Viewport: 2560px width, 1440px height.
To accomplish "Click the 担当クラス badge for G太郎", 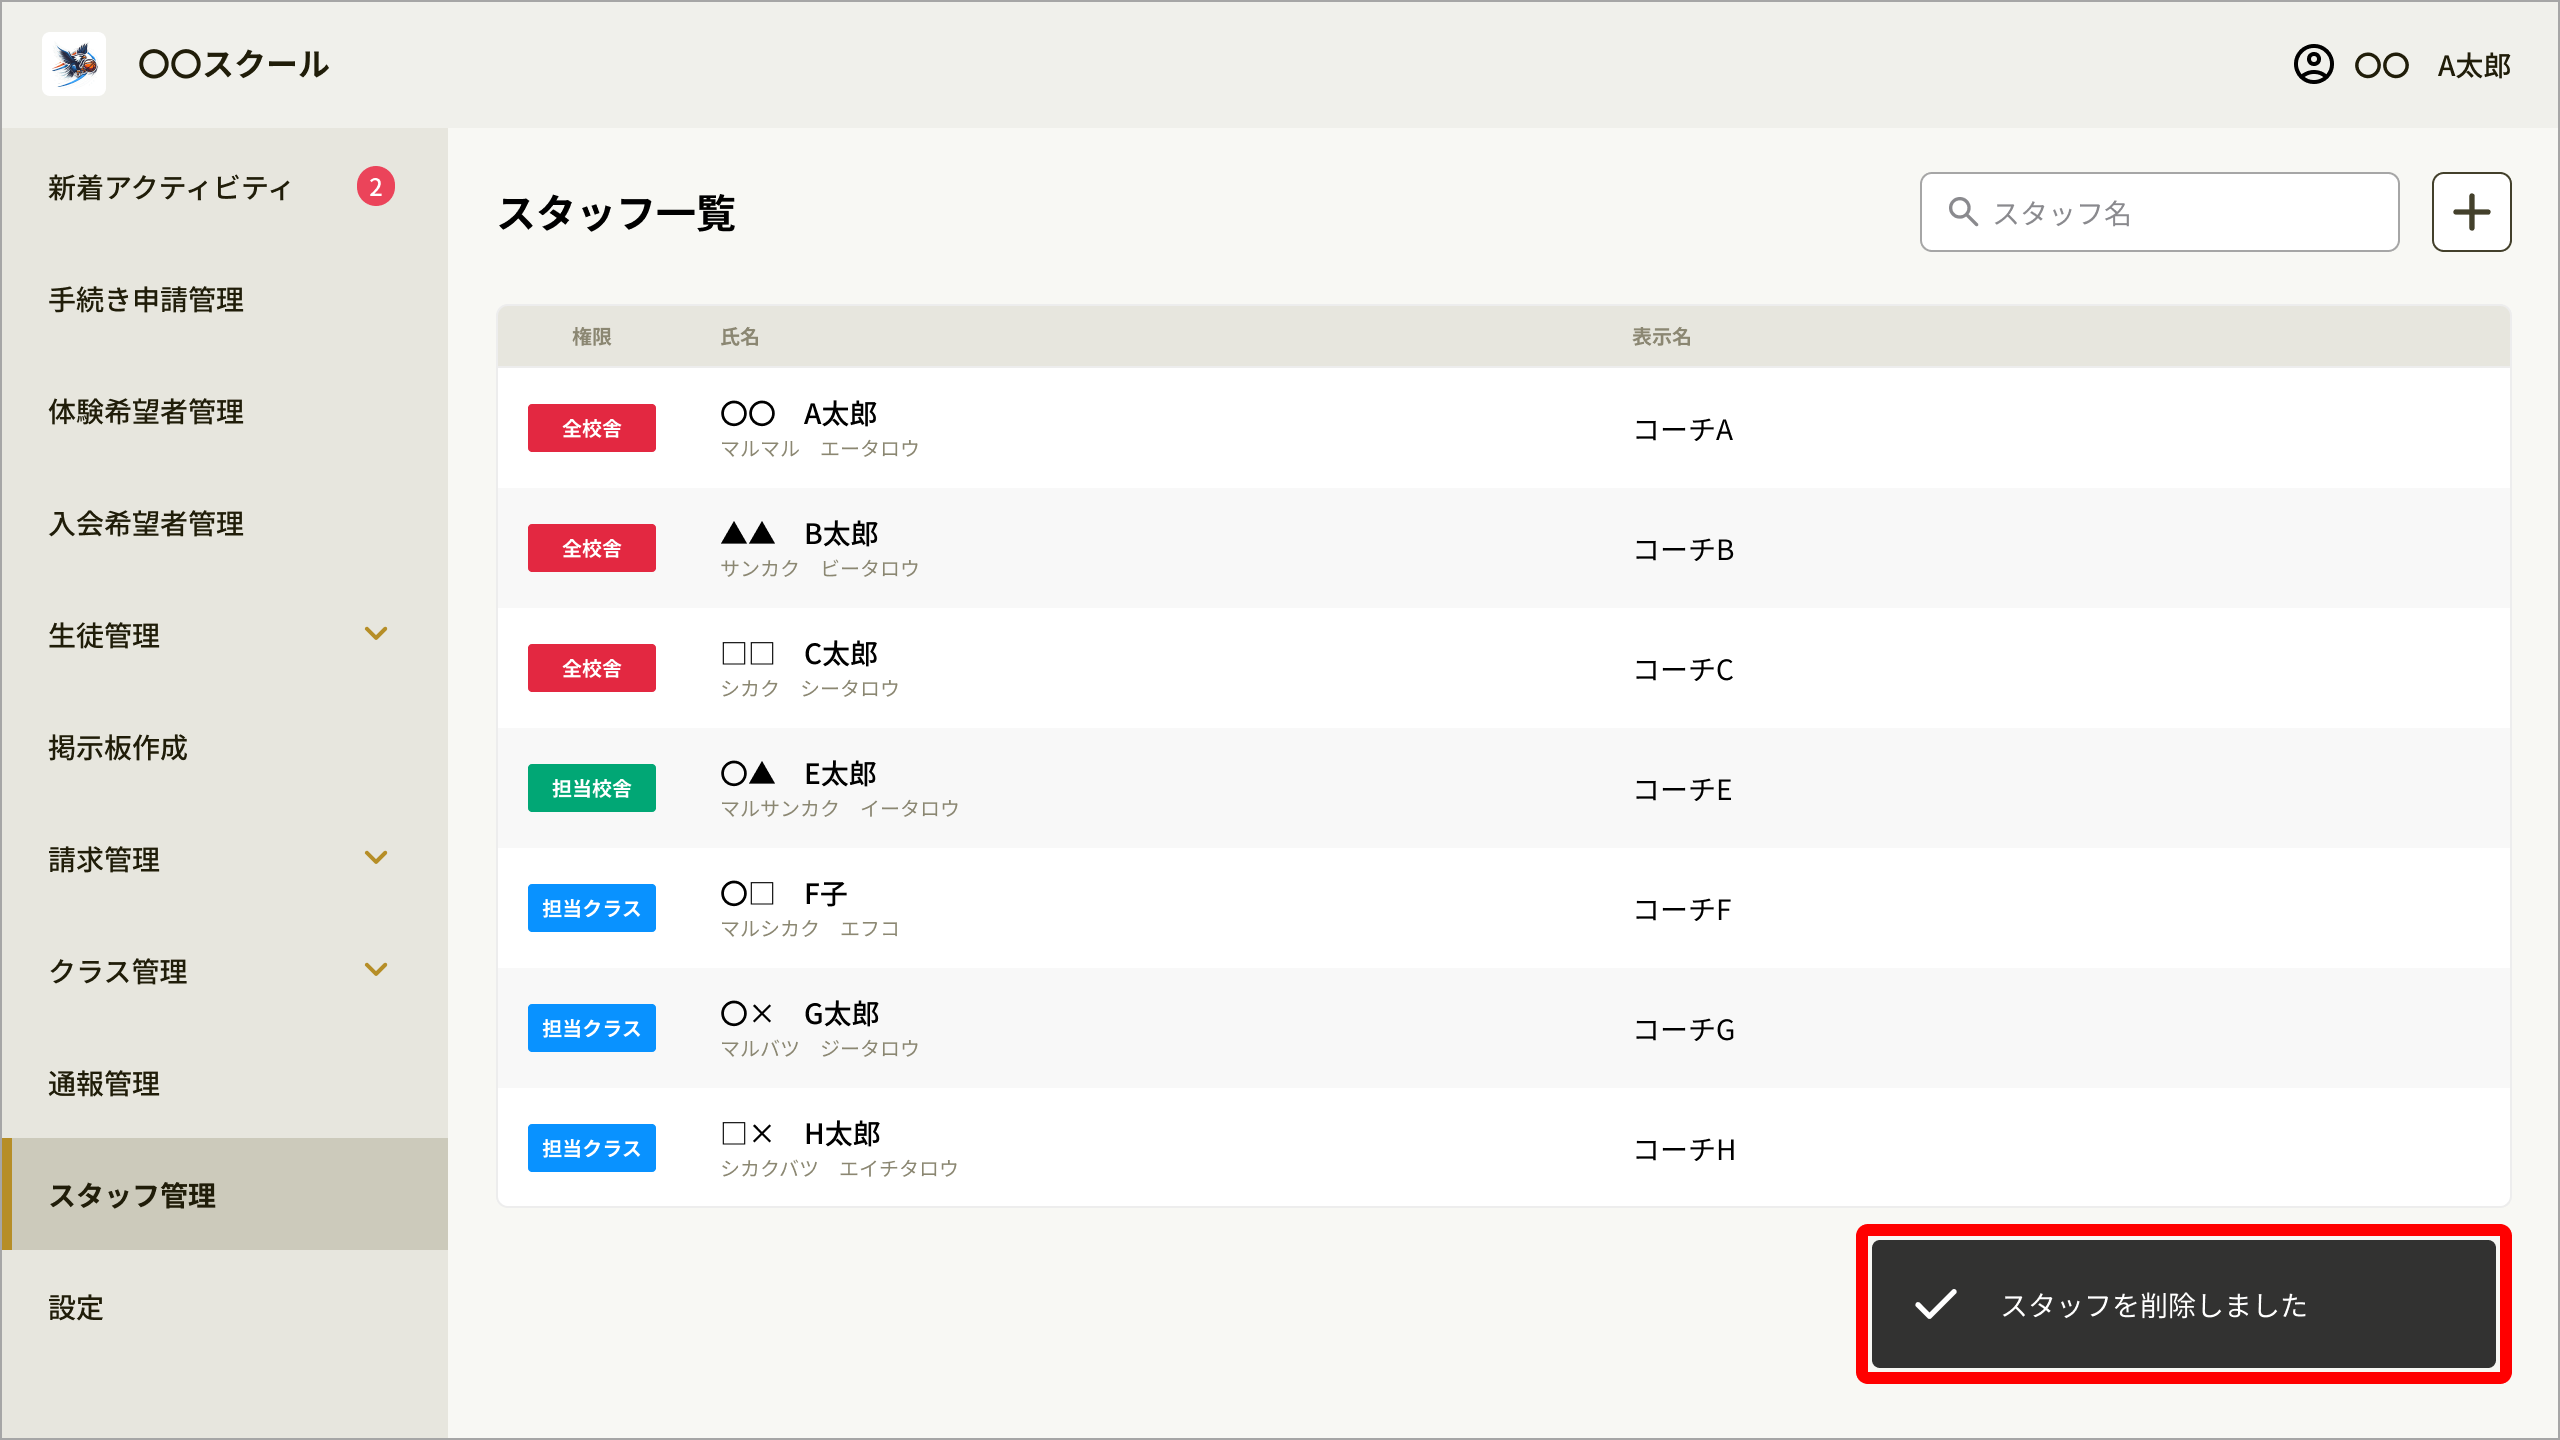I will (x=592, y=1028).
